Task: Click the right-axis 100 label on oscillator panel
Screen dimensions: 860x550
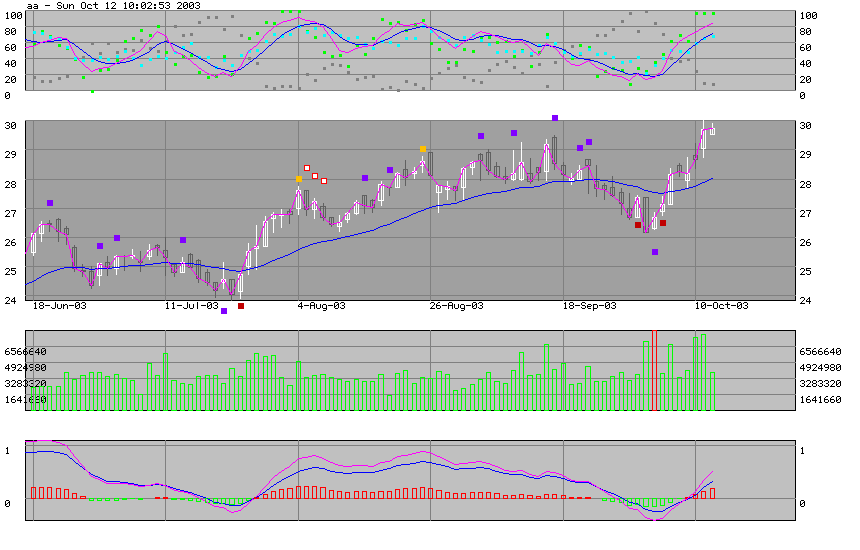Action: (811, 16)
